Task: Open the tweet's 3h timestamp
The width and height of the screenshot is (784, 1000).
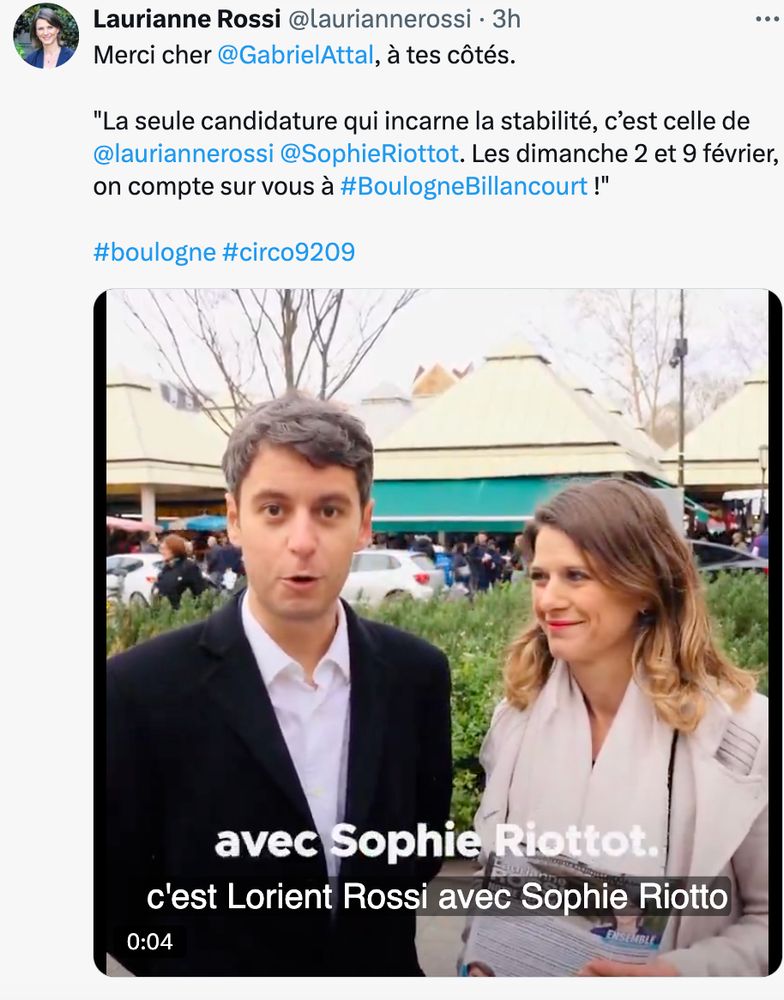Action: pyautogui.click(x=507, y=19)
